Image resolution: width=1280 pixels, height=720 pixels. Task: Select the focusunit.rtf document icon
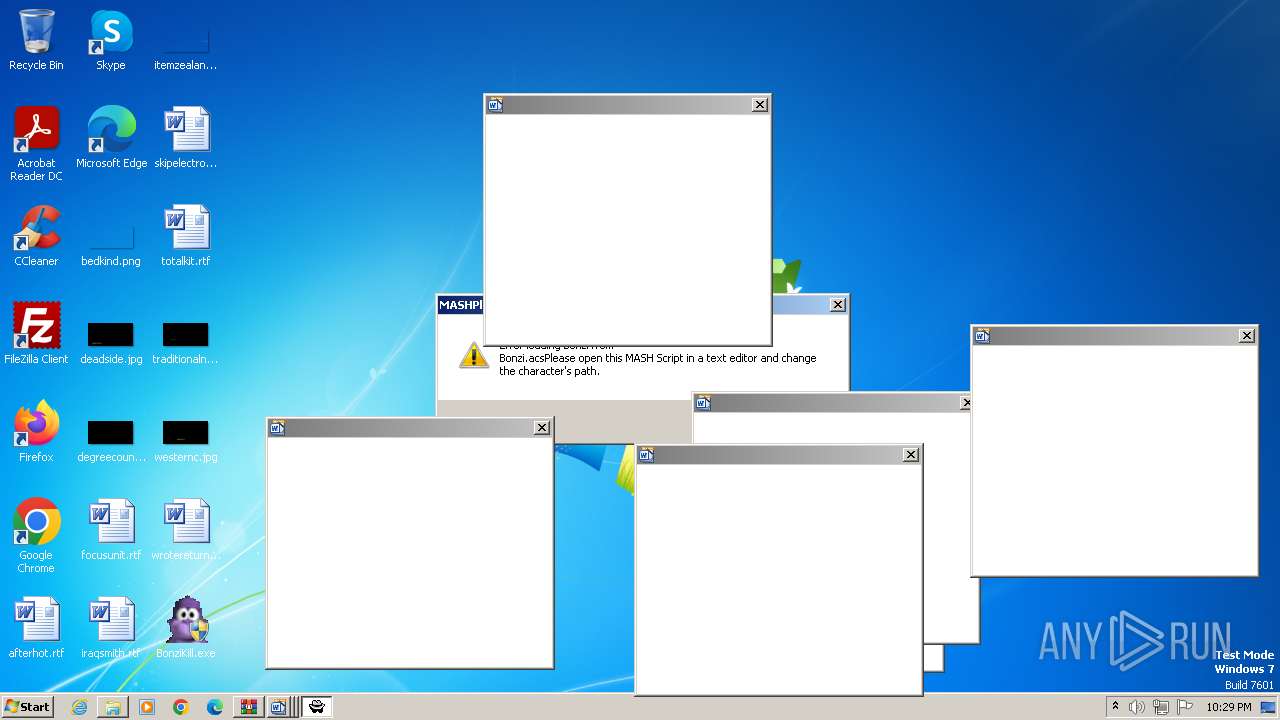[x=111, y=530]
